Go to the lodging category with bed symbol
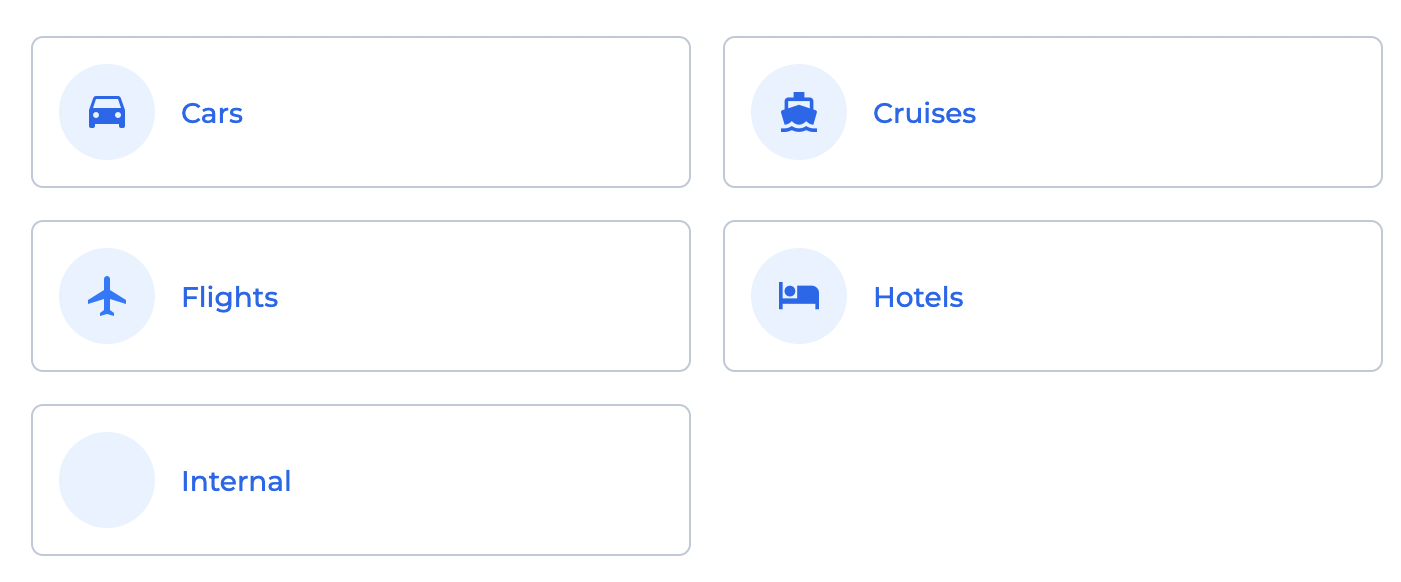Viewport: 1401px width, 582px height. [799, 296]
